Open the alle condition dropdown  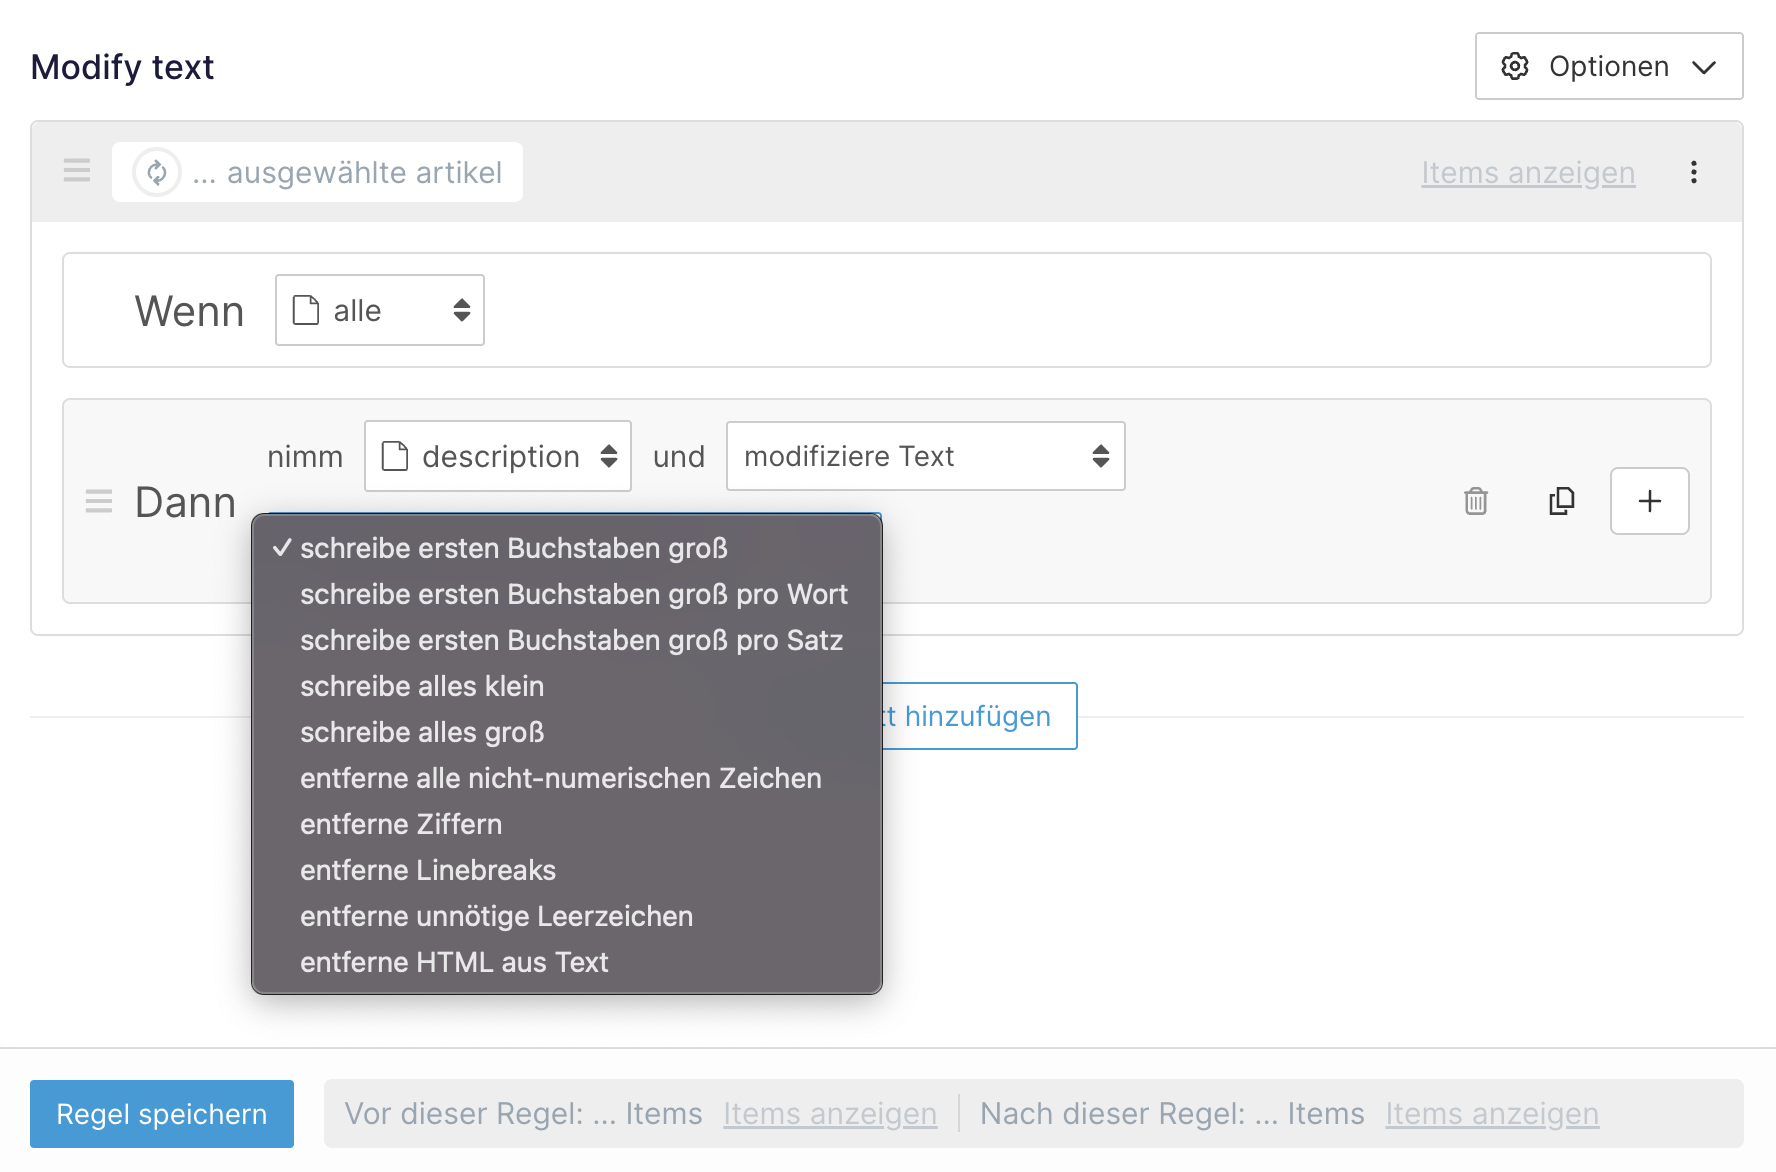click(380, 310)
